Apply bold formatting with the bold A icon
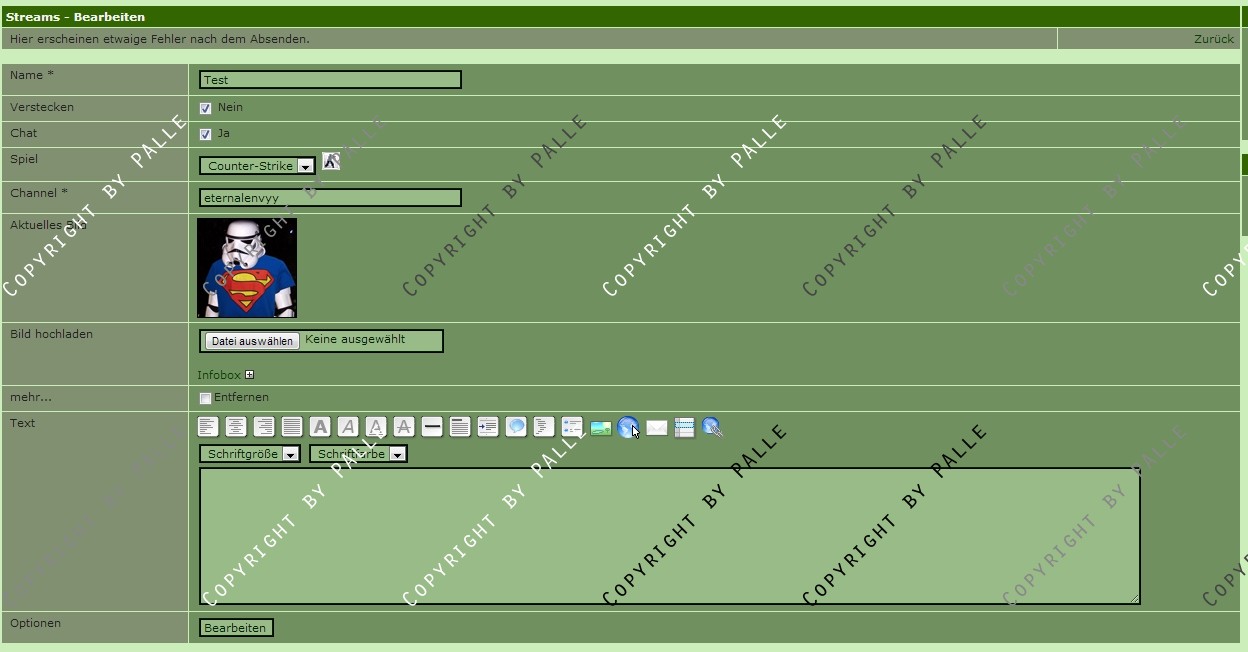This screenshot has height=652, width=1248. (x=320, y=427)
